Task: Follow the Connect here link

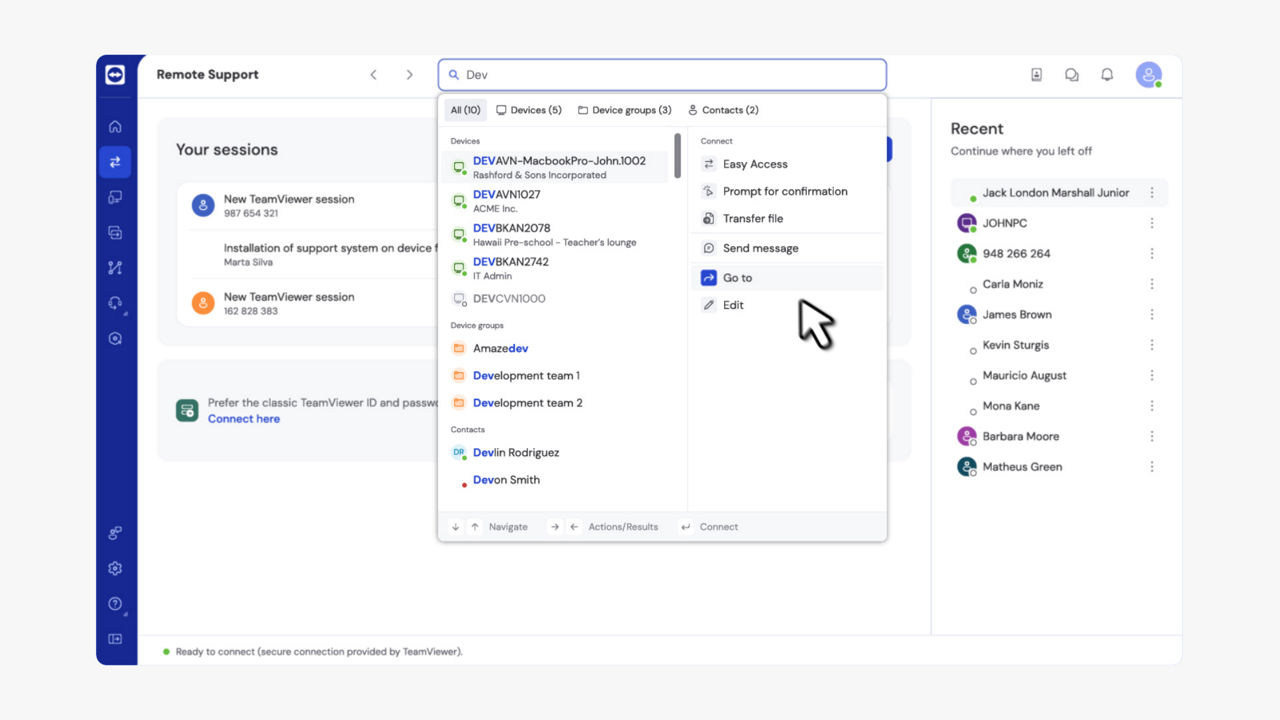Action: [x=243, y=419]
